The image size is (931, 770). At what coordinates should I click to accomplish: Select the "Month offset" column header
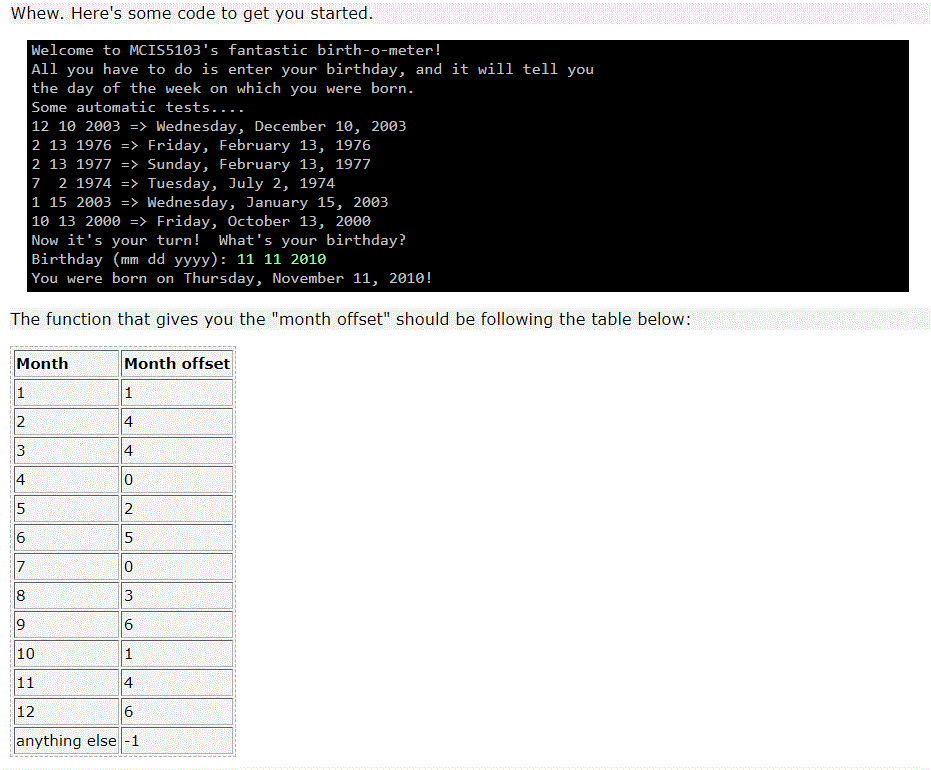click(x=177, y=363)
